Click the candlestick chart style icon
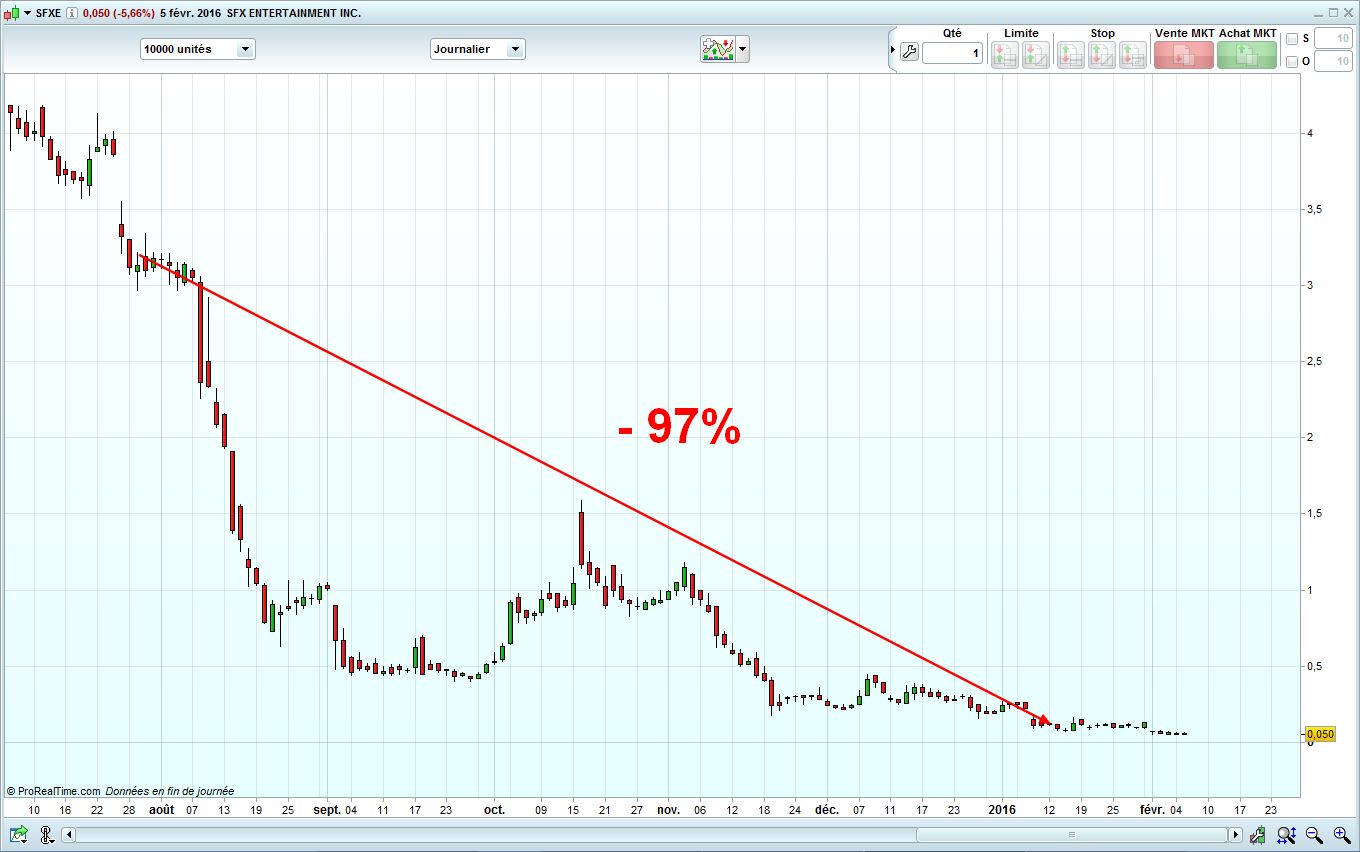Screen dimensions: 1360x852 tap(12, 13)
